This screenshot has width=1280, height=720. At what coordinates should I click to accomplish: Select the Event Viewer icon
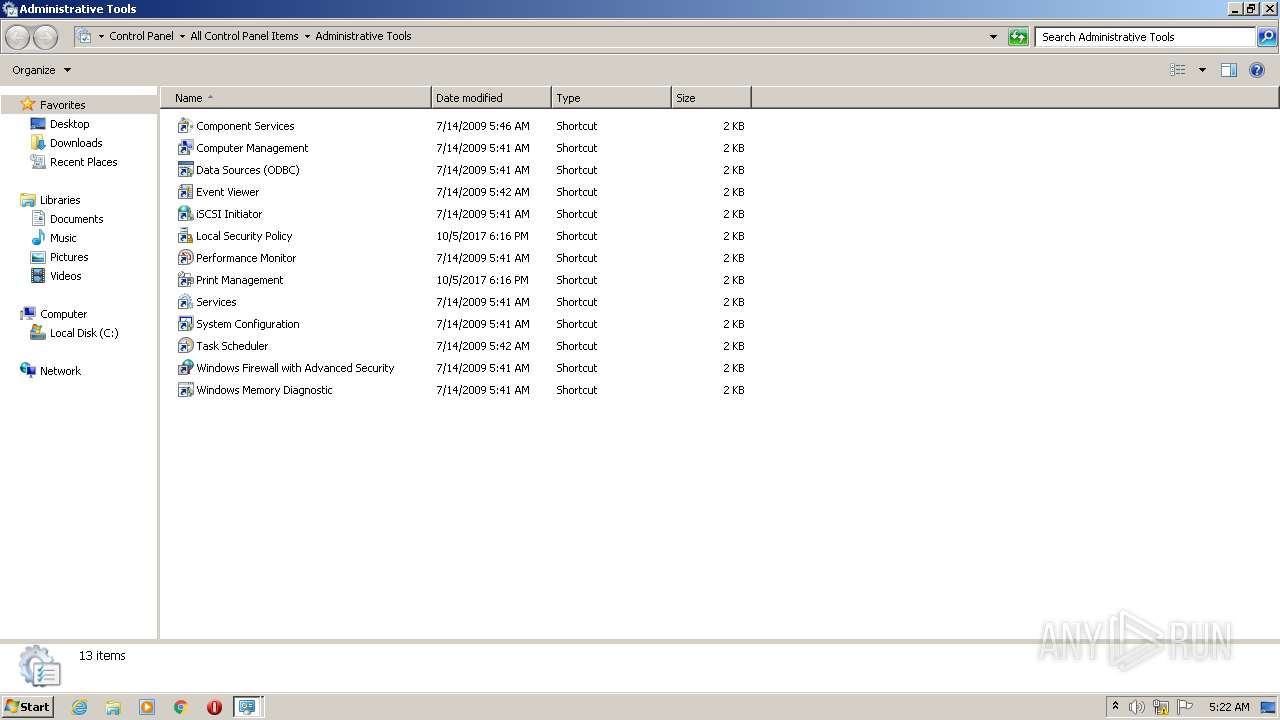pos(185,192)
